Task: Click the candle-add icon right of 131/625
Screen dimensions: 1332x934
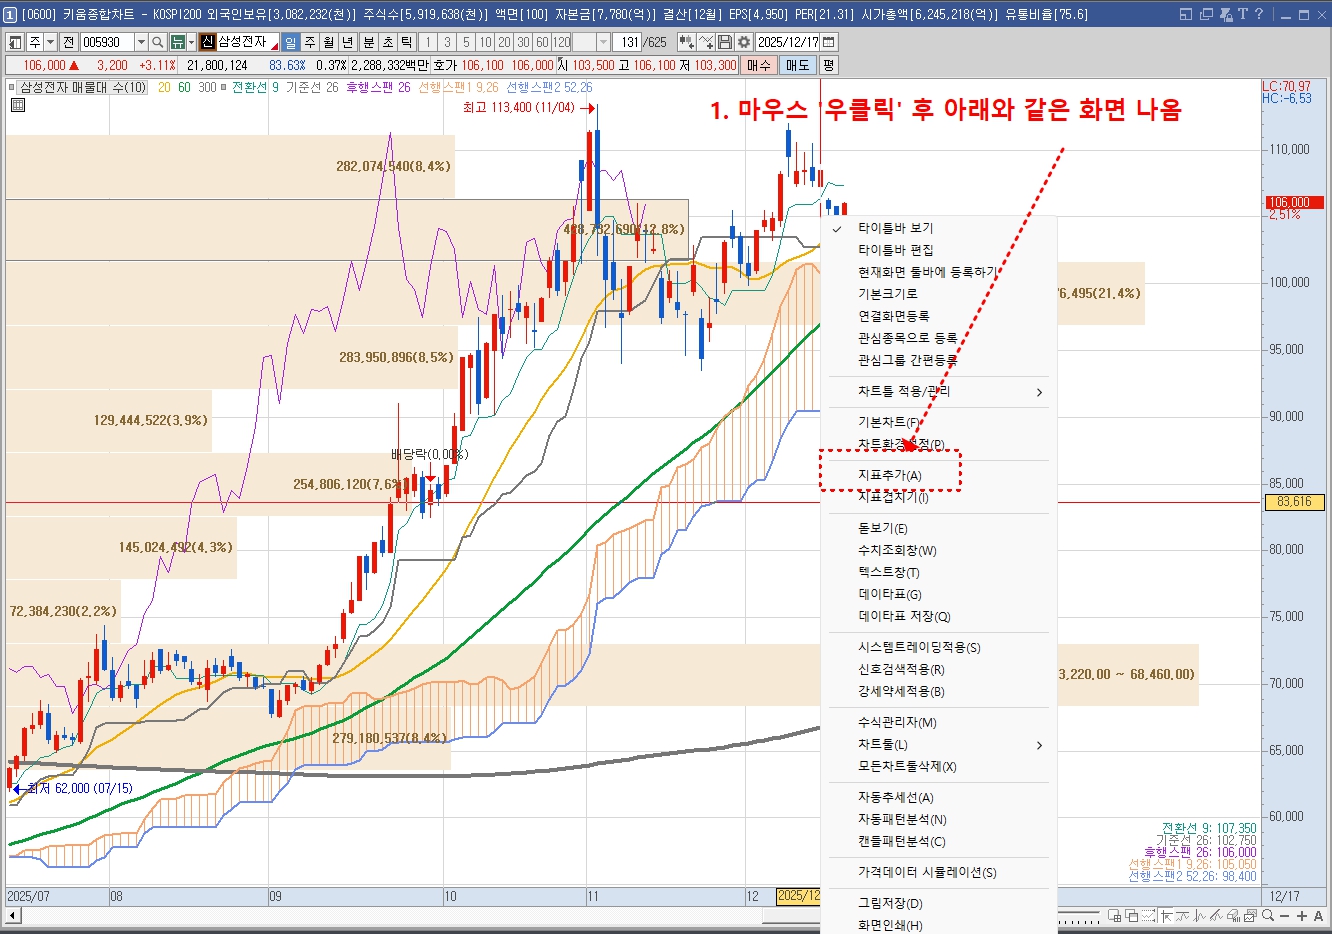Action: point(687,42)
